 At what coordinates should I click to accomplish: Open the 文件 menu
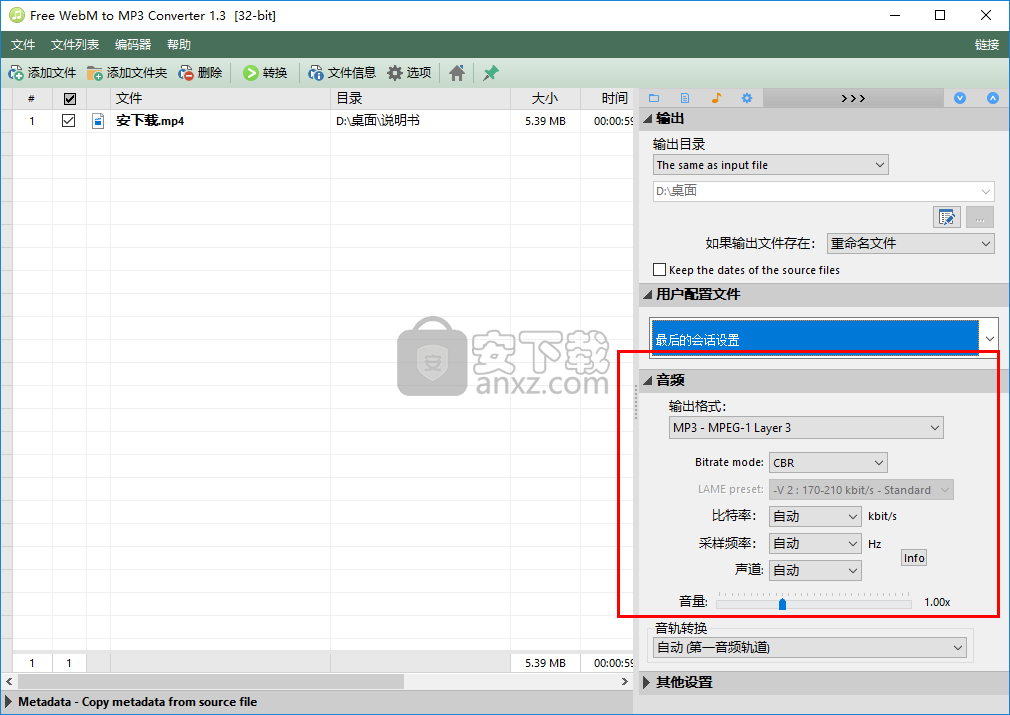click(x=23, y=44)
